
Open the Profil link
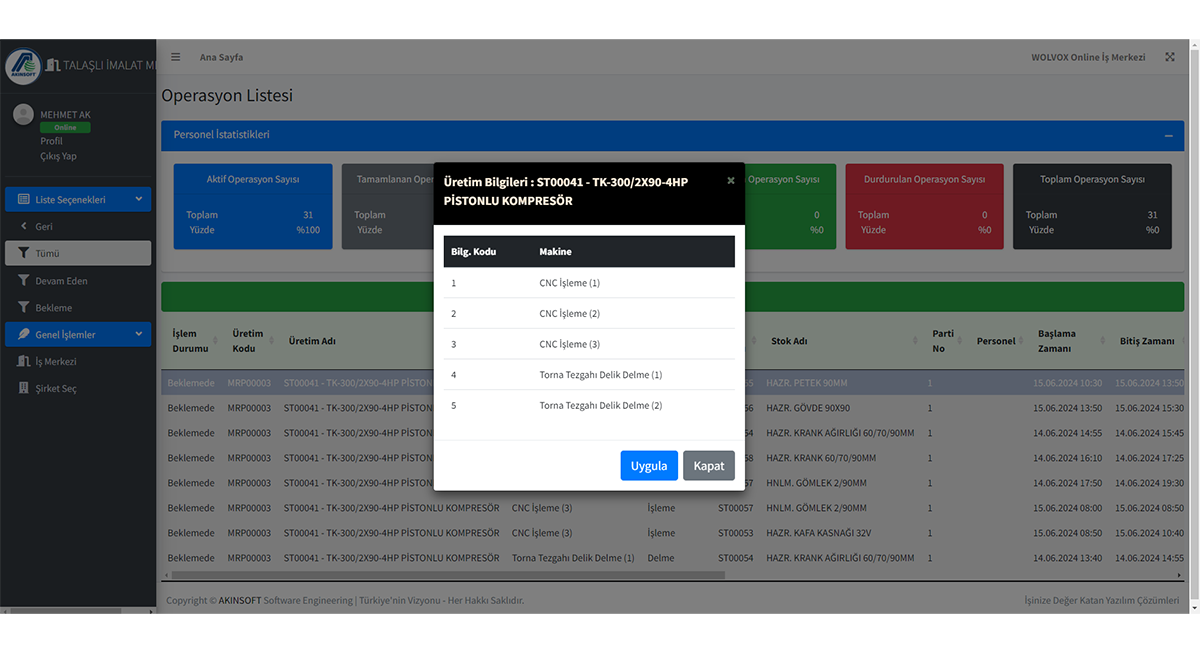point(51,141)
